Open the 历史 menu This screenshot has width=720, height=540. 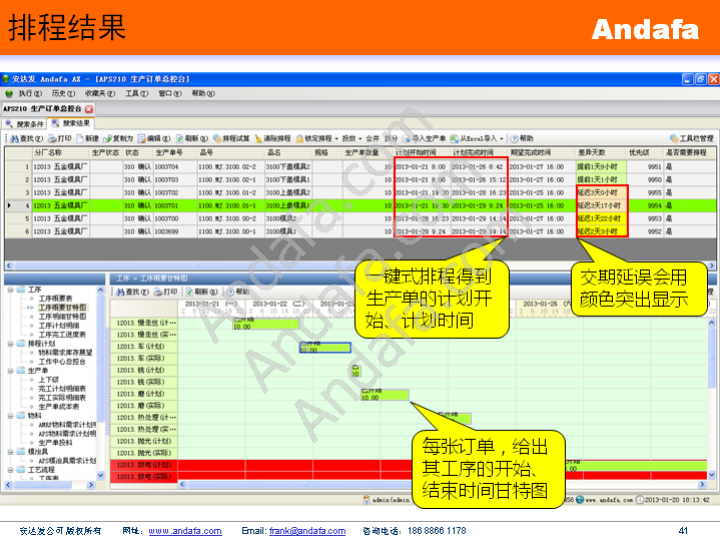(63, 94)
